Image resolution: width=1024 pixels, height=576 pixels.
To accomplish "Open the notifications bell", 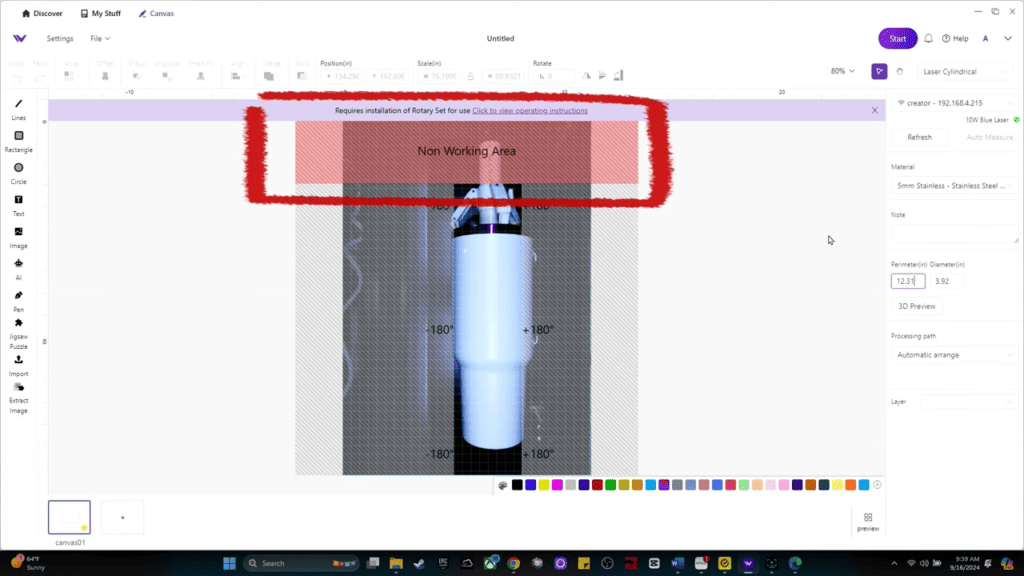I will pos(928,39).
